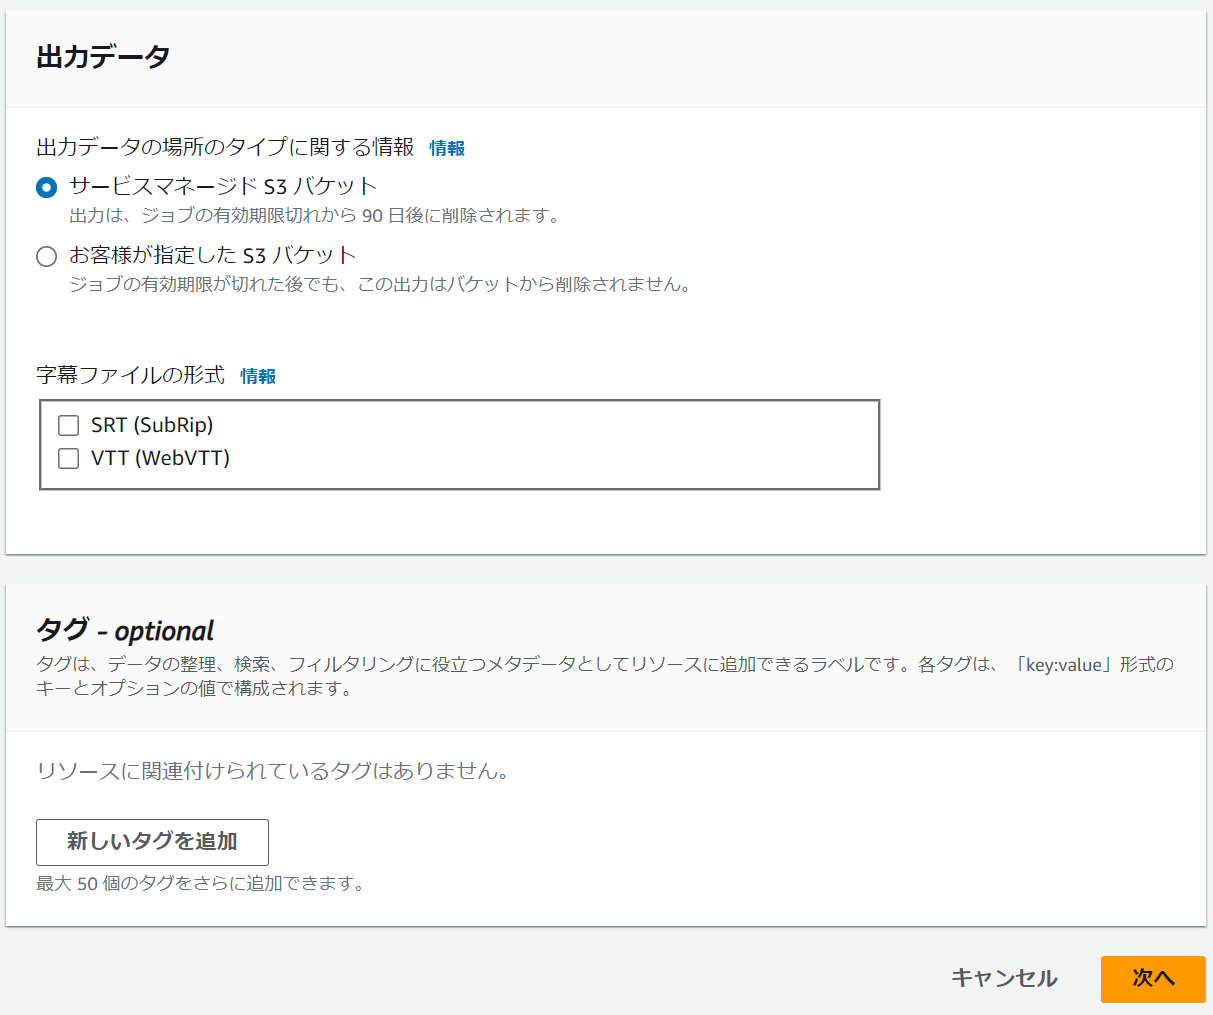Enable the VTT (WebVTT) subtitle checkbox

[x=68, y=458]
